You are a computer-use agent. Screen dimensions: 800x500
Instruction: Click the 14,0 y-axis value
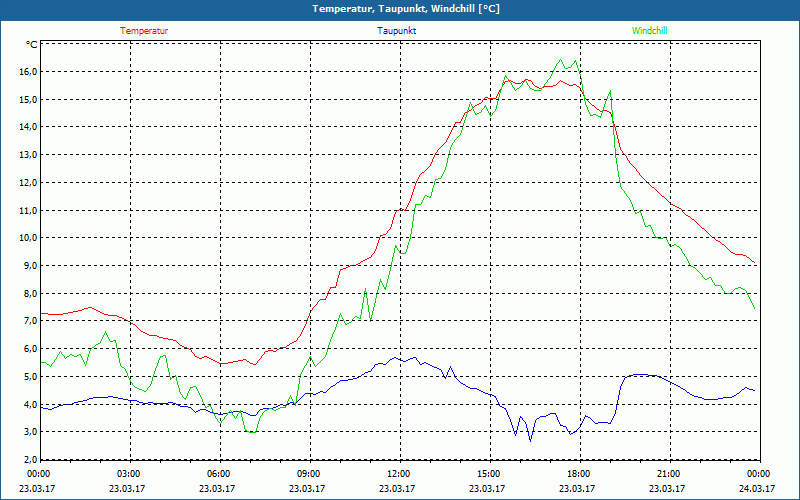point(28,127)
